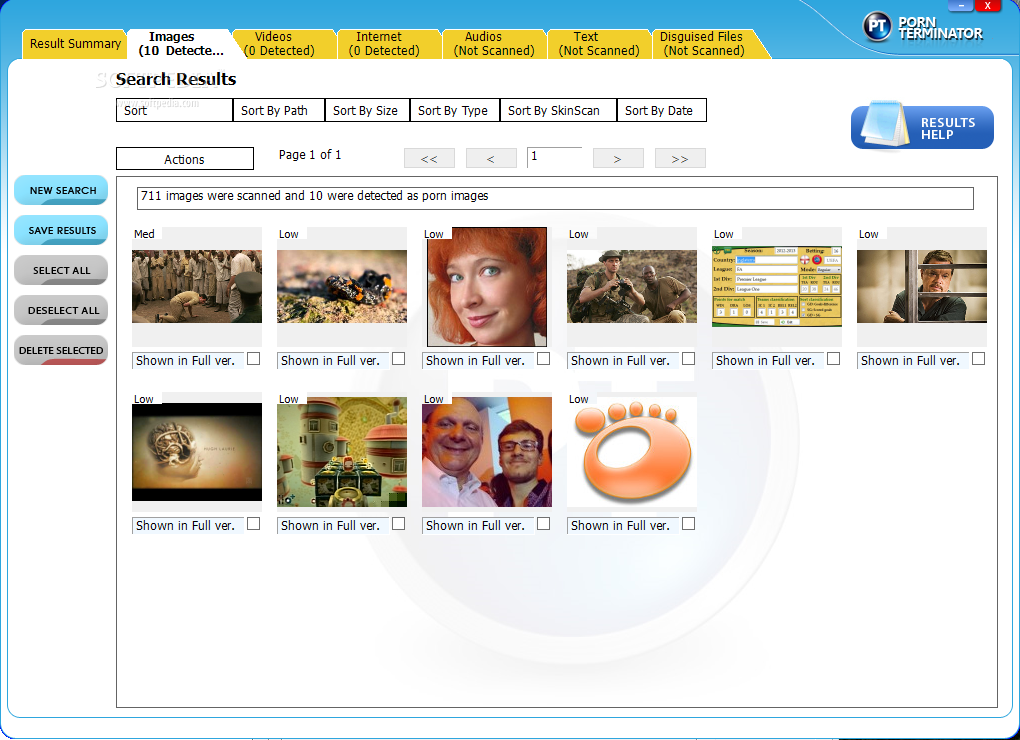
Task: Open the man behind bars thumbnail
Action: tap(922, 287)
